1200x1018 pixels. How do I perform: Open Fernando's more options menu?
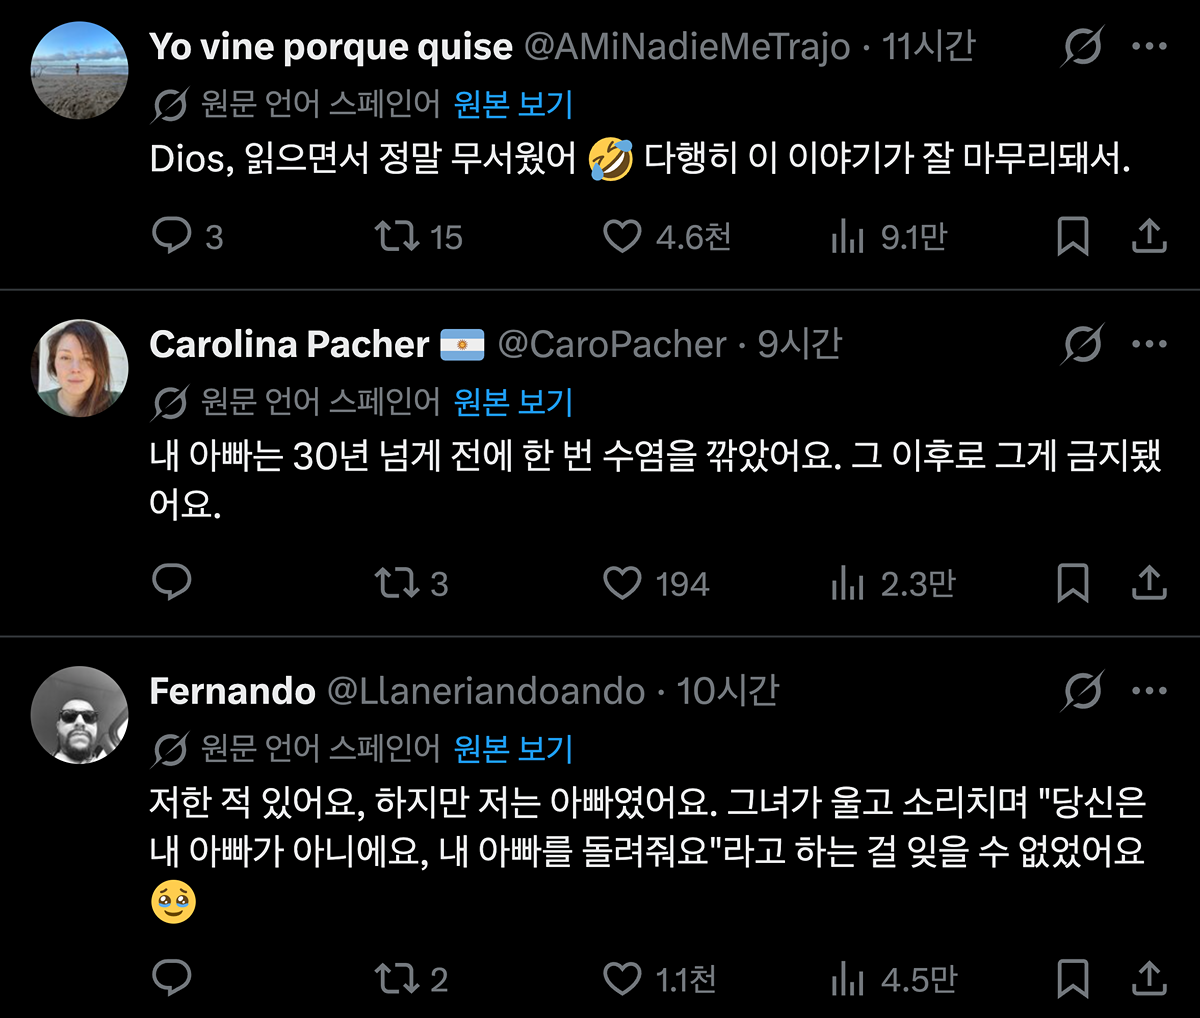pos(1149,690)
